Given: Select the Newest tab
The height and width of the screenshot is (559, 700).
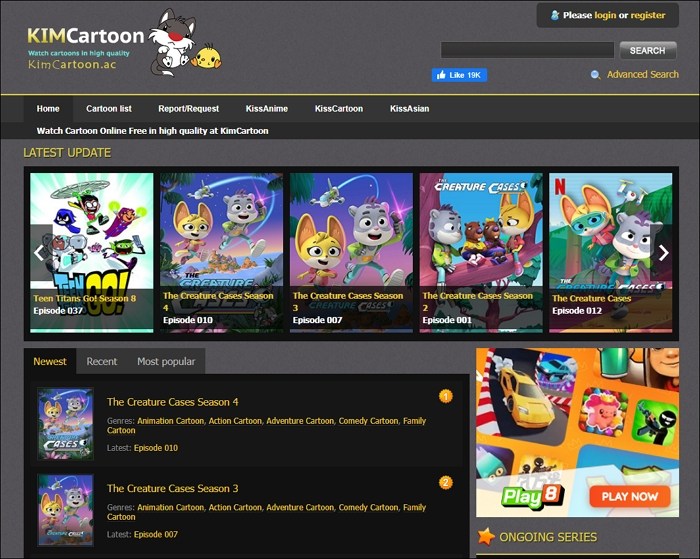Looking at the screenshot, I should pos(50,361).
